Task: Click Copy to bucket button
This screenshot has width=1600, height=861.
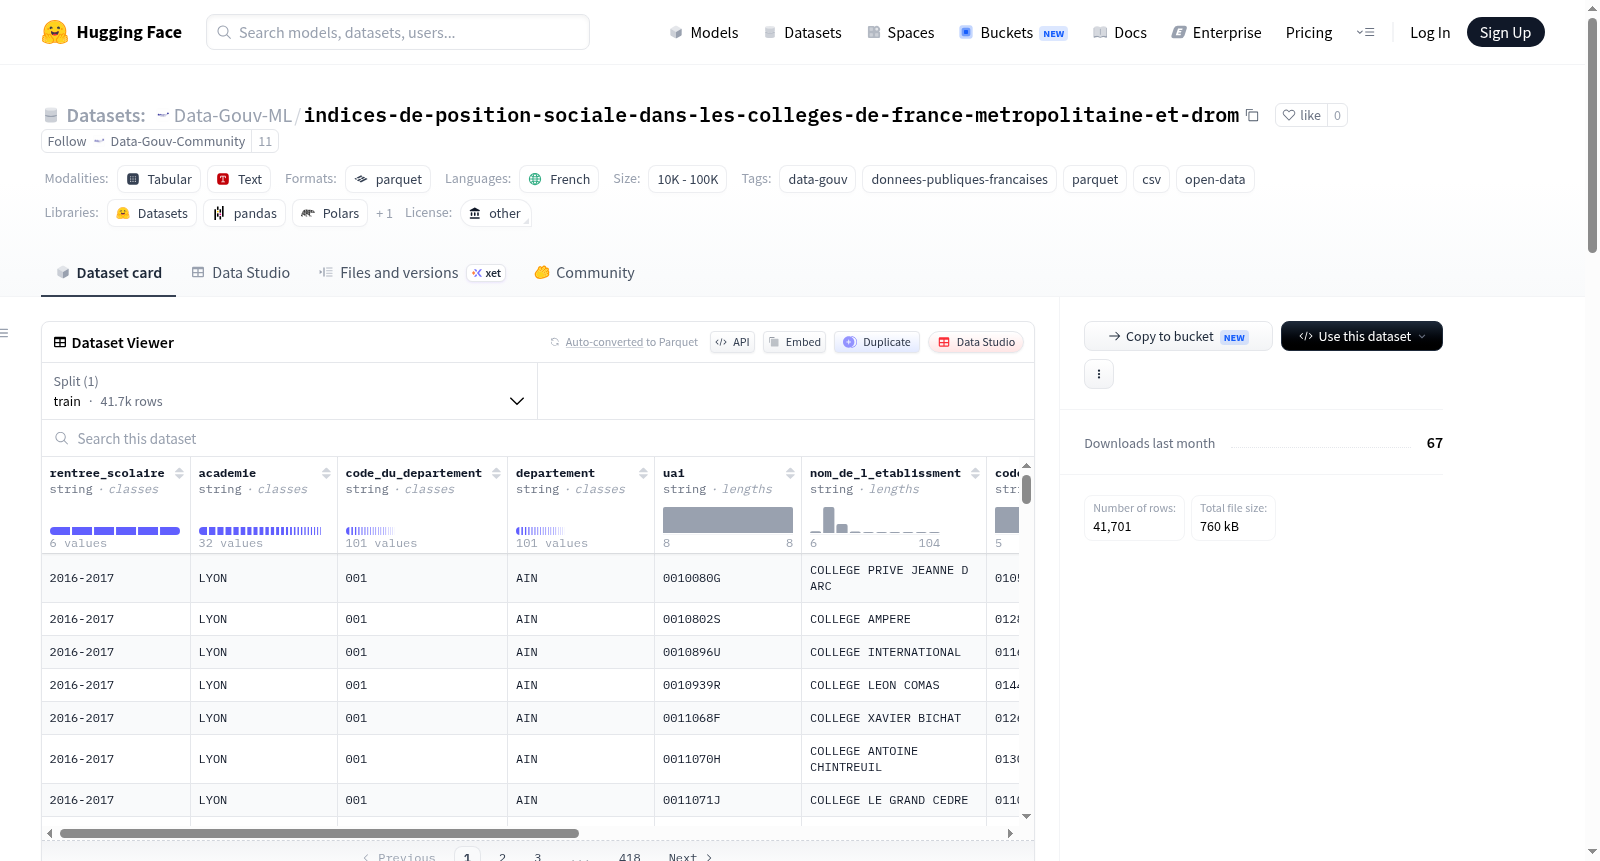Action: (x=1178, y=336)
